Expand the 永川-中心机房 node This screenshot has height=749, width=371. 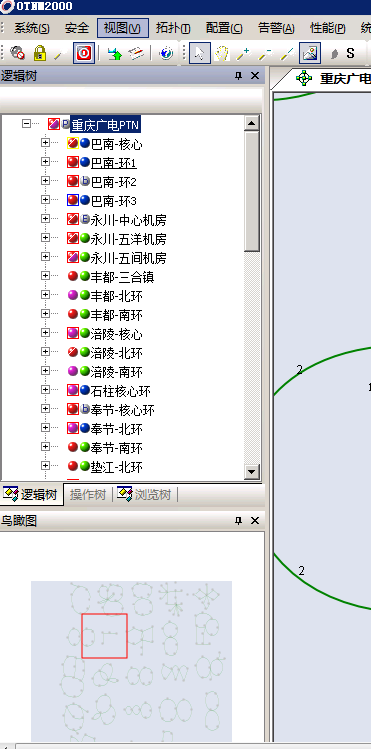(45, 219)
